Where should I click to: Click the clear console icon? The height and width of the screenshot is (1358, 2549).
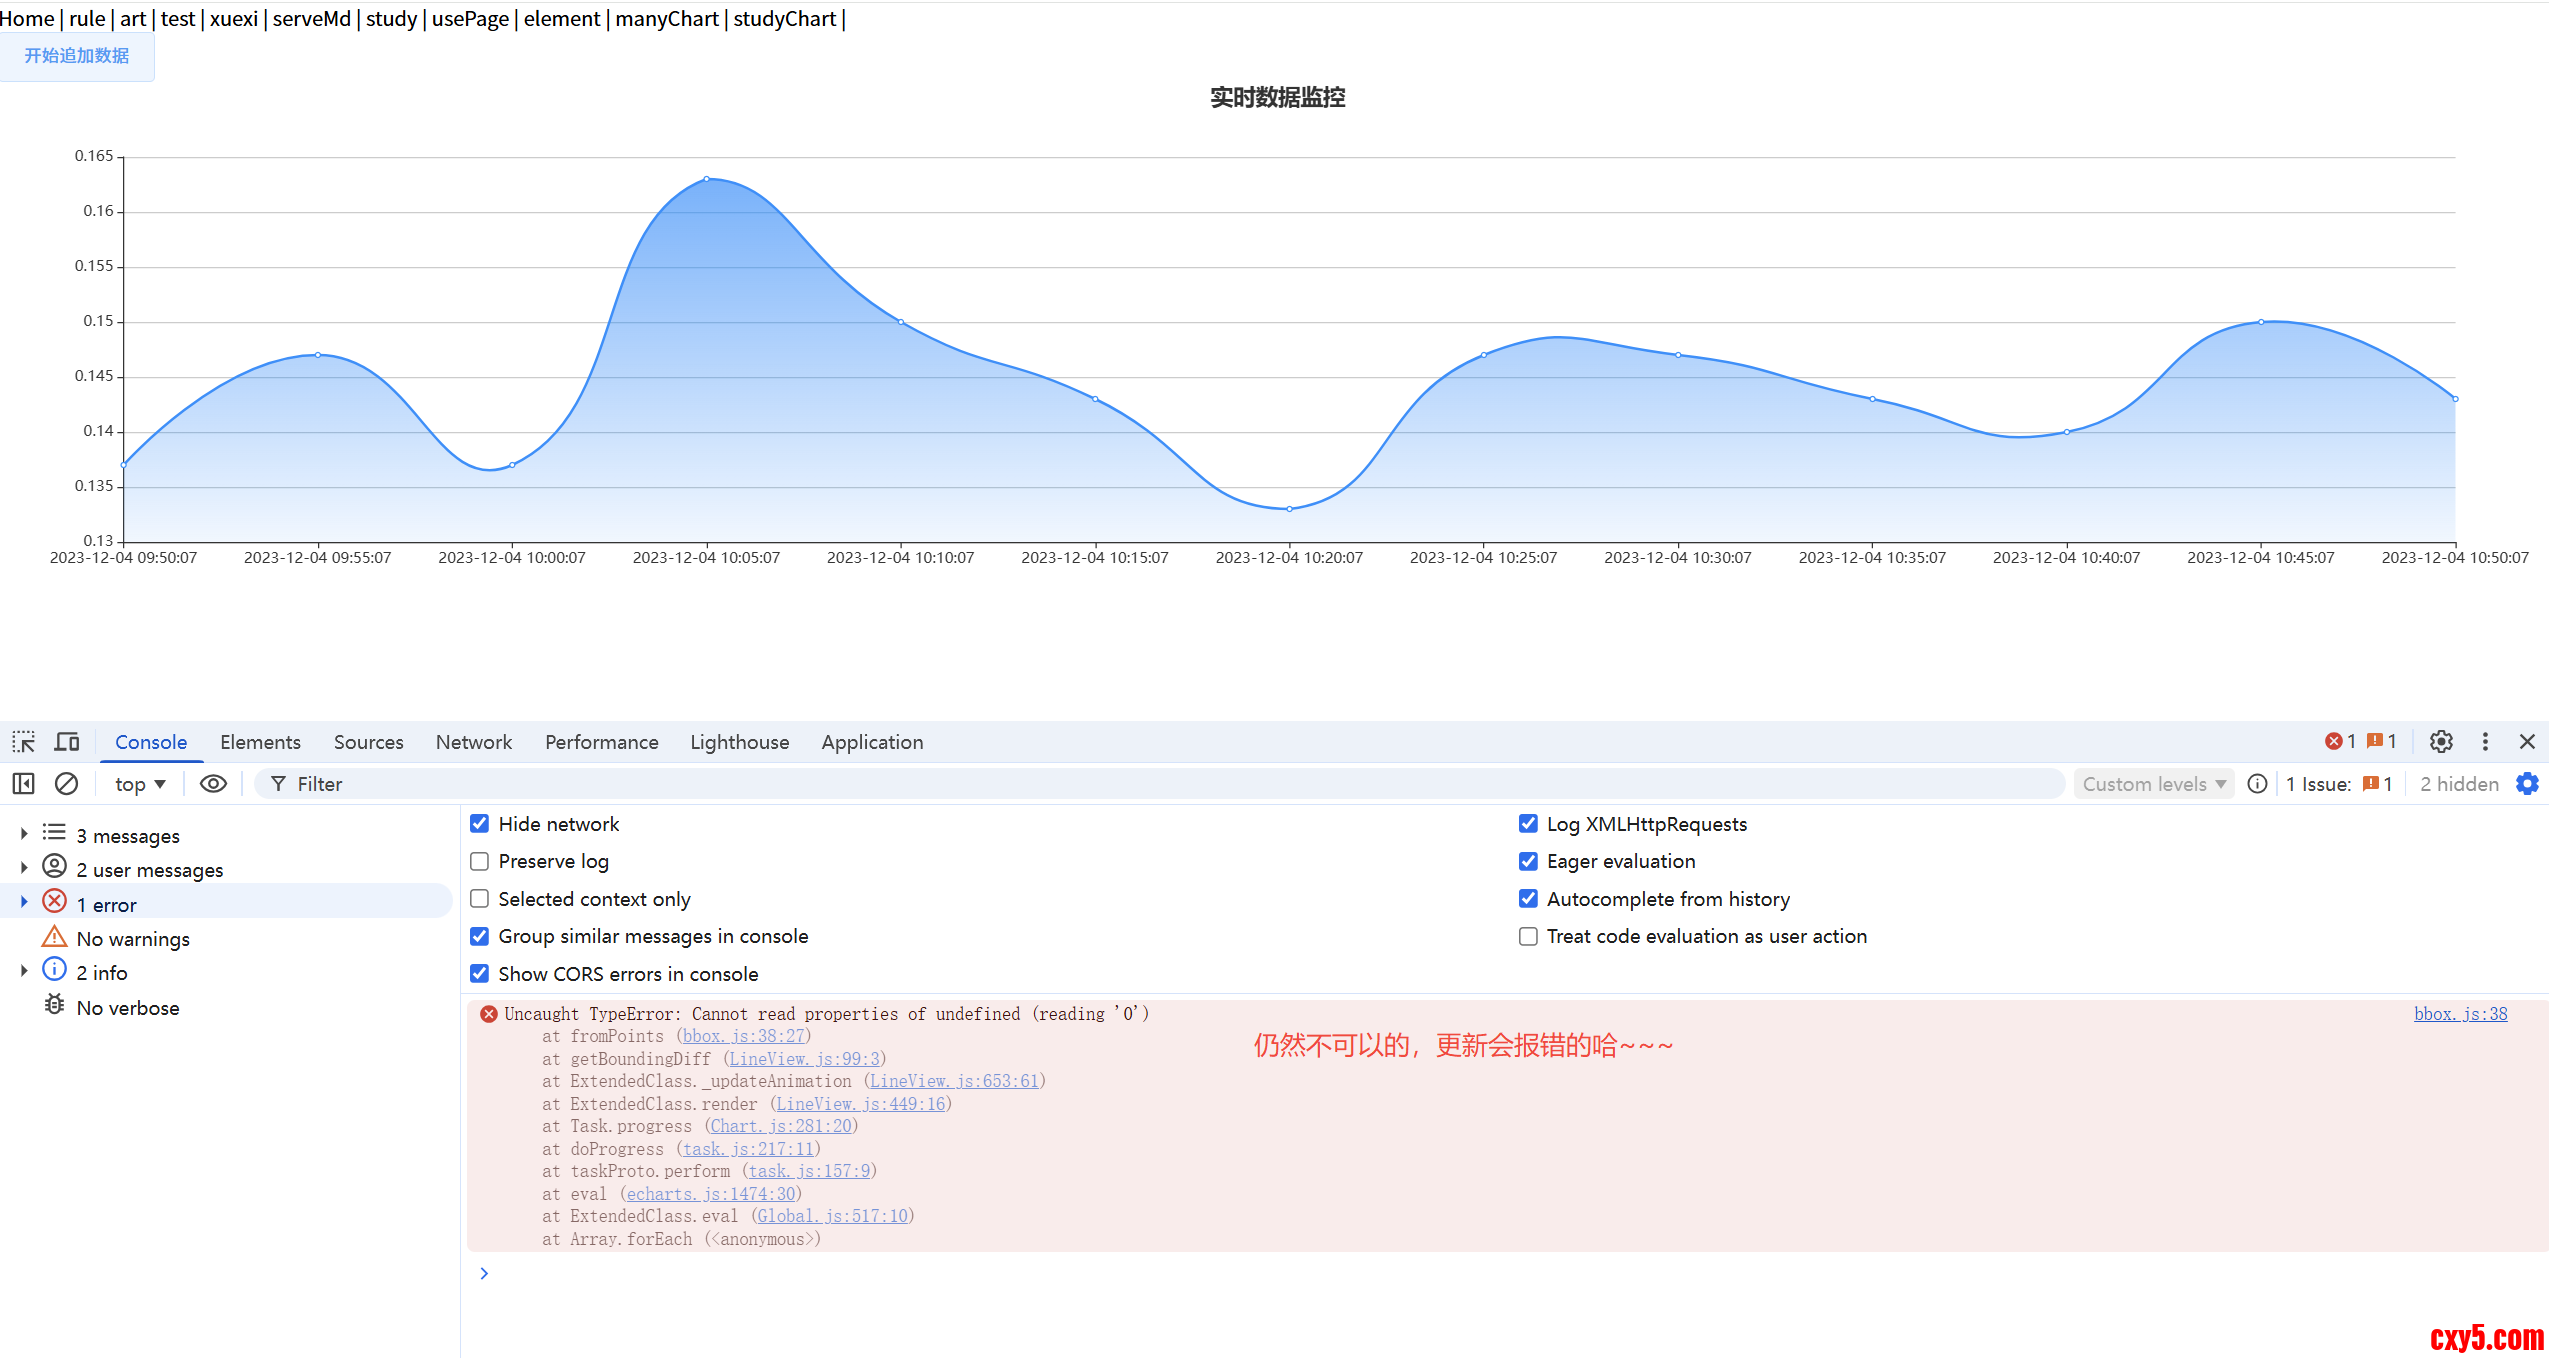pos(66,784)
